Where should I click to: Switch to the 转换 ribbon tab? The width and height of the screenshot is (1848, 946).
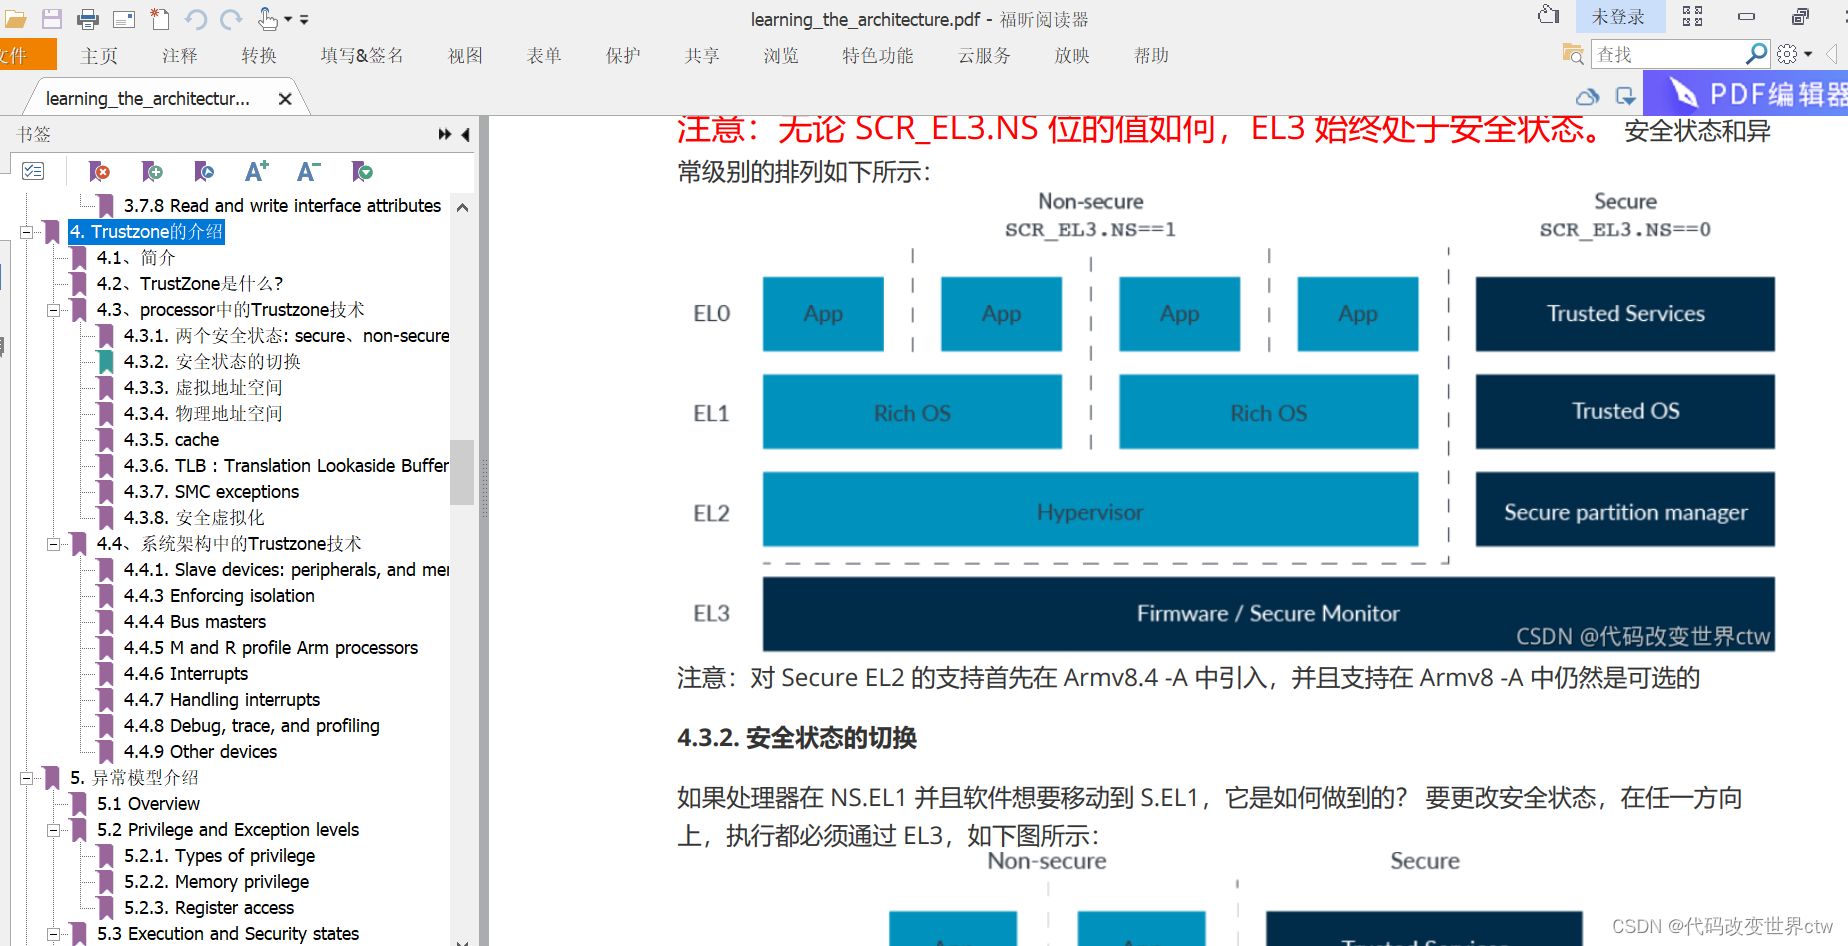coord(259,56)
